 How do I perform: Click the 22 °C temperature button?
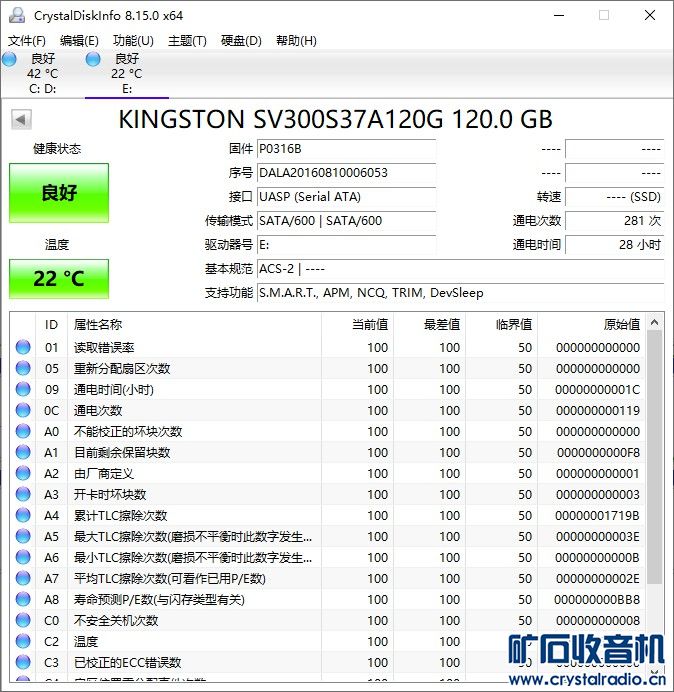coord(59,279)
